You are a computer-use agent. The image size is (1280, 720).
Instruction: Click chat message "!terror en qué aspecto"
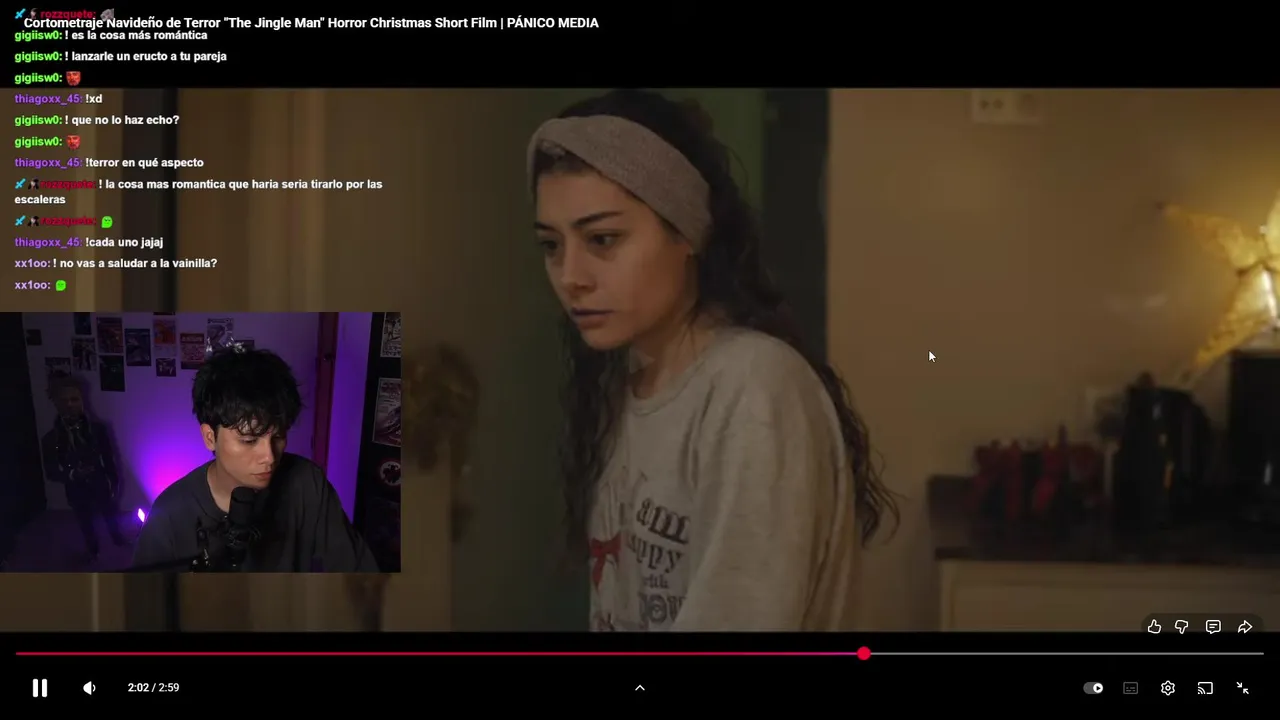[x=144, y=163]
